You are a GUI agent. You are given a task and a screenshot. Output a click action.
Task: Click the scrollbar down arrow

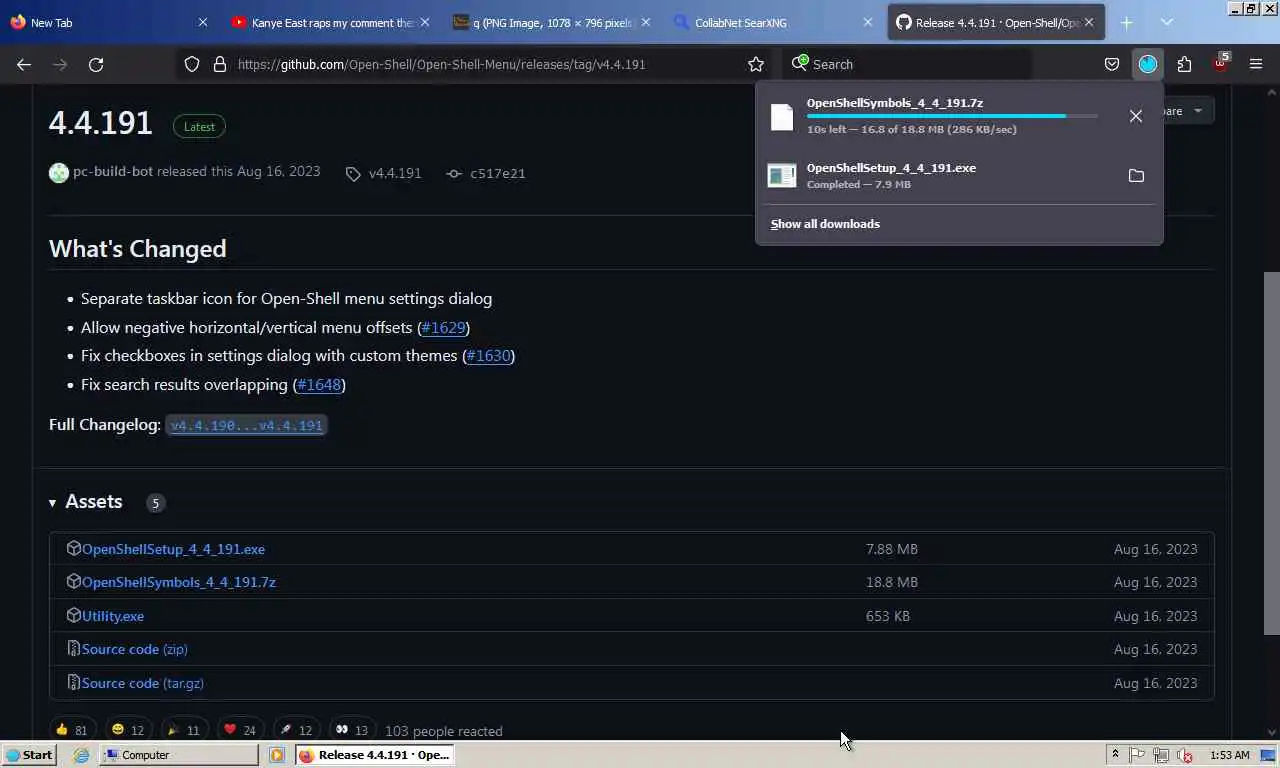(x=1272, y=732)
